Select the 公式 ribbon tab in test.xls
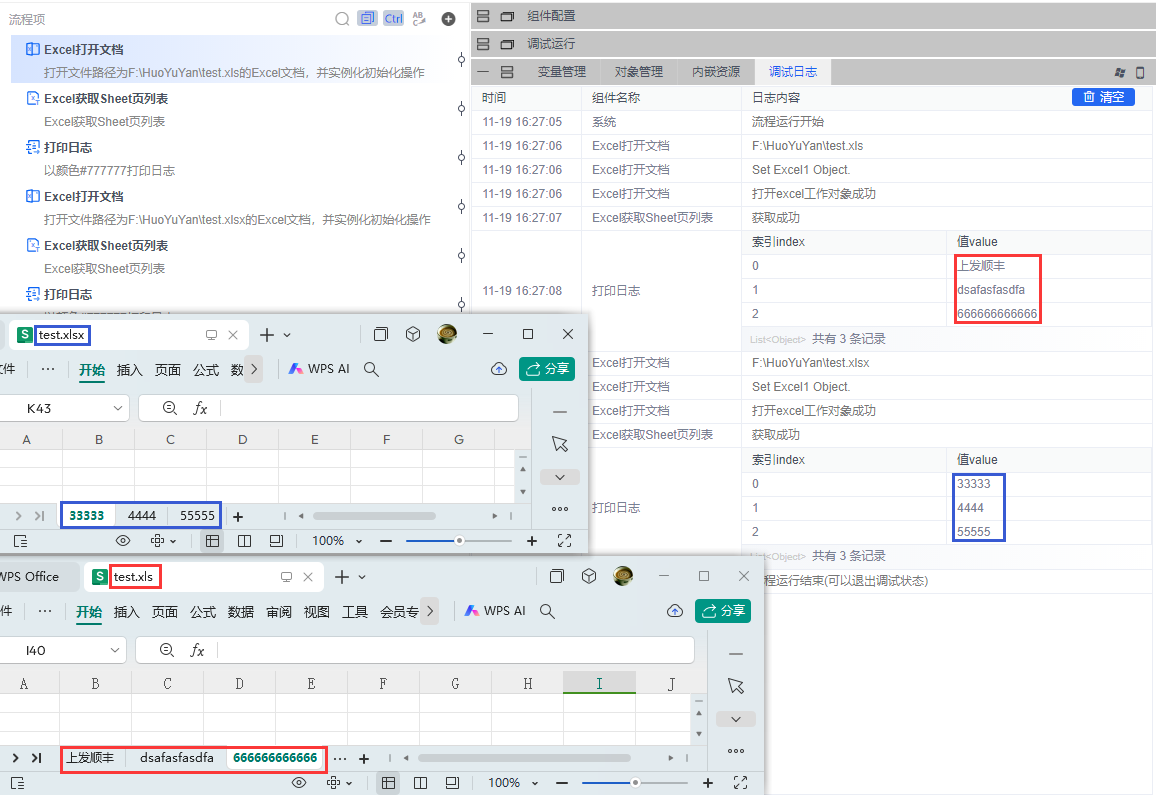Image resolution: width=1156 pixels, height=795 pixels. pos(205,612)
